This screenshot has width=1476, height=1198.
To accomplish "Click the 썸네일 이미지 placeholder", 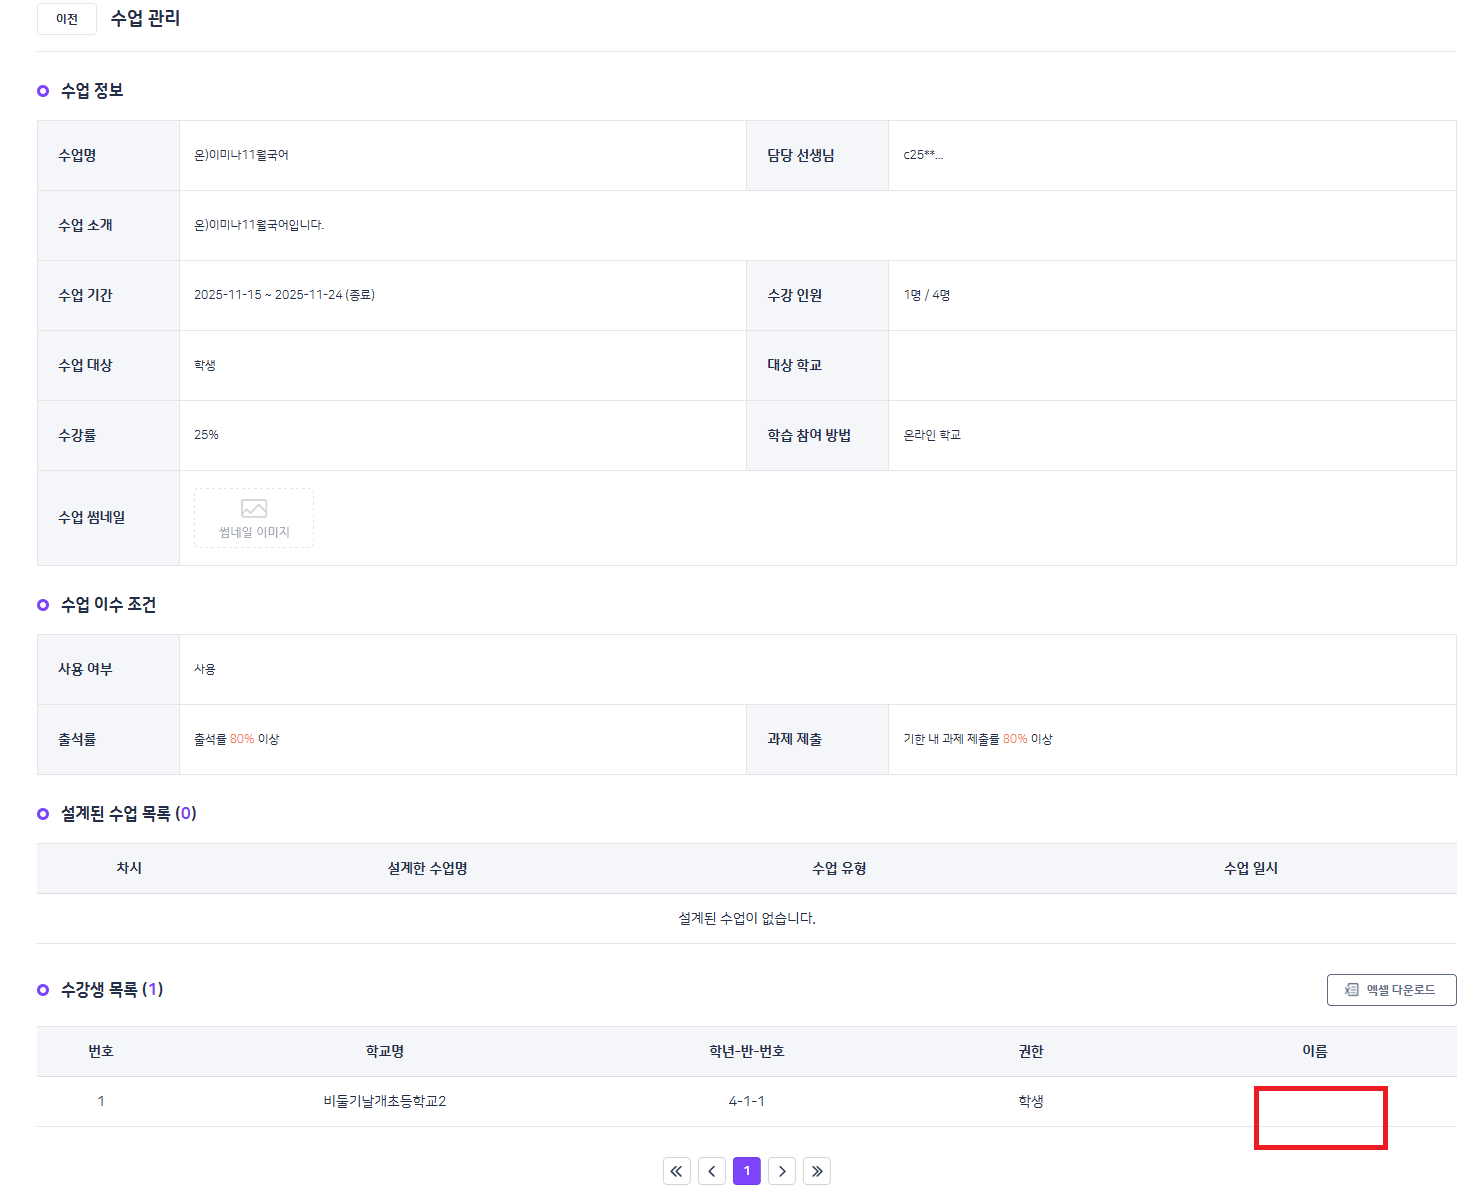I will 254,518.
